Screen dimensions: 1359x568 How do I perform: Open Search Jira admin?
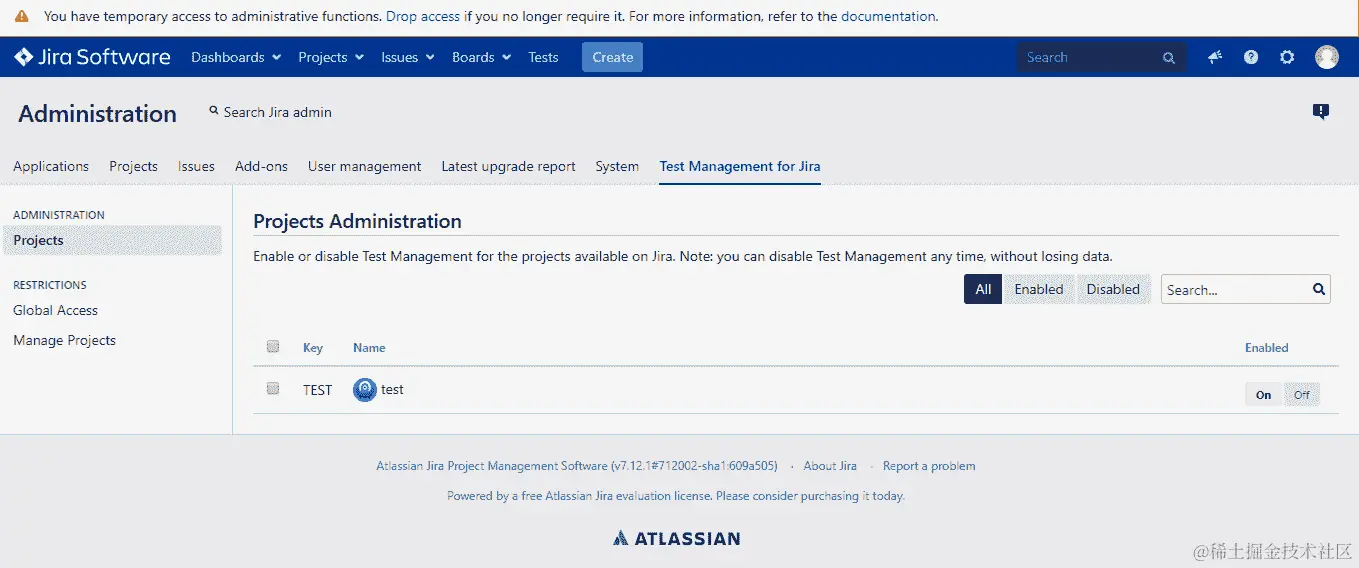(270, 112)
